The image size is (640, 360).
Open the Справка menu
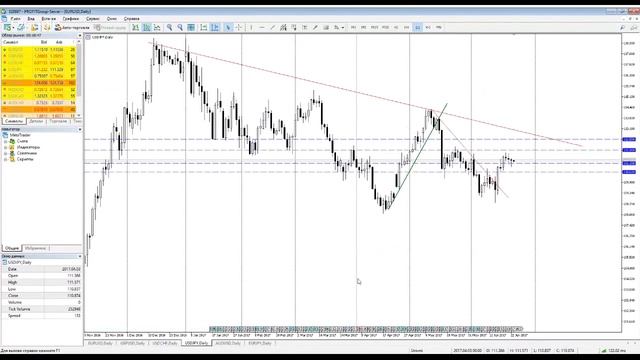[131, 19]
